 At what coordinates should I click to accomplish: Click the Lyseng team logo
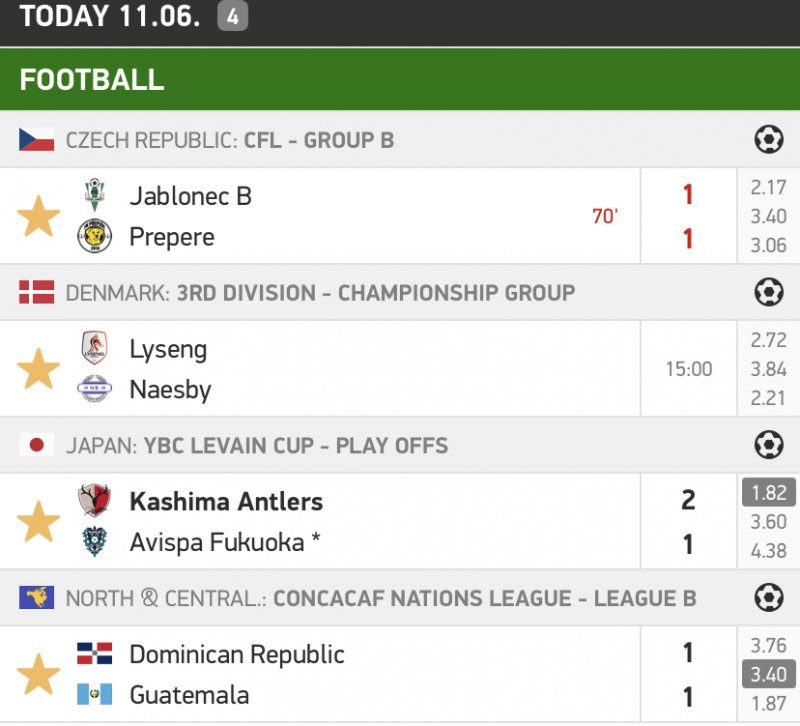tap(95, 348)
